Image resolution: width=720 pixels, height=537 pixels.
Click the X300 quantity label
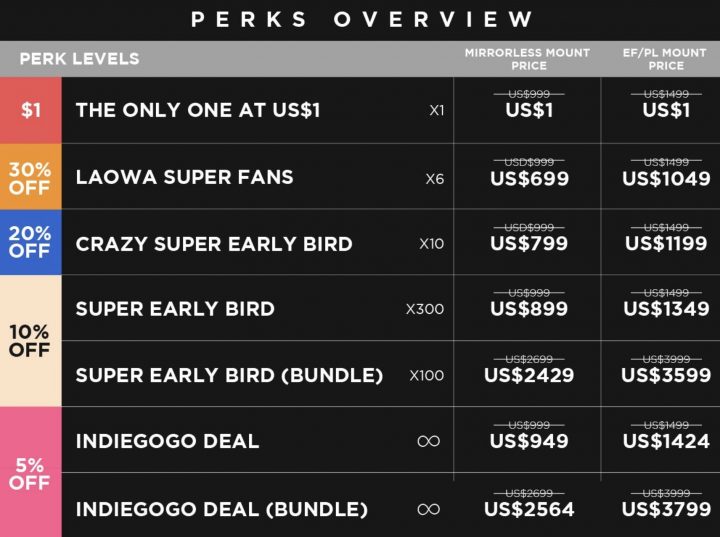425,309
